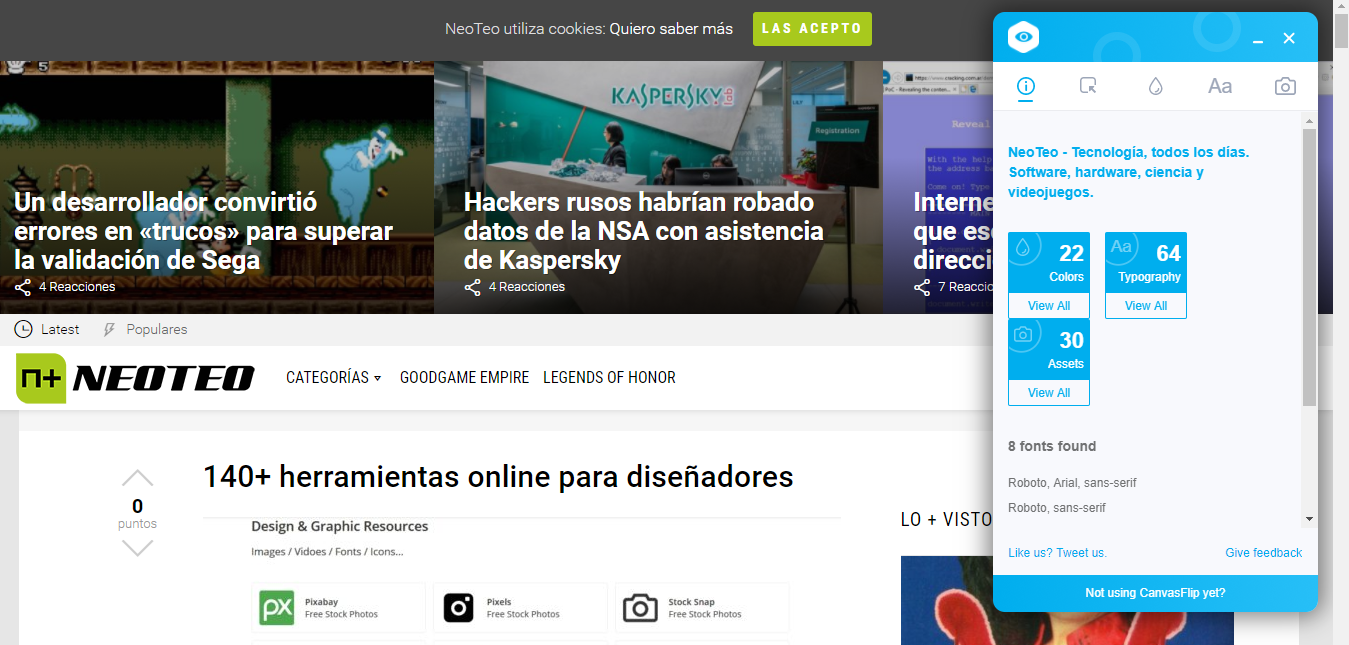
Task: Open the assets camera tab icon
Action: tap(1285, 86)
